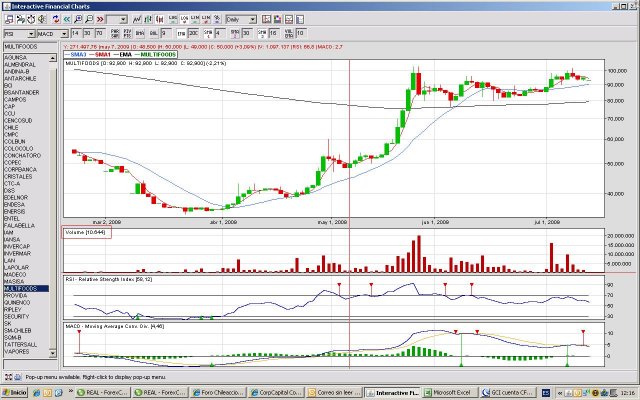Switch to Microsoft Excel taskbar item
This screenshot has width=640, height=400.
(450, 393)
